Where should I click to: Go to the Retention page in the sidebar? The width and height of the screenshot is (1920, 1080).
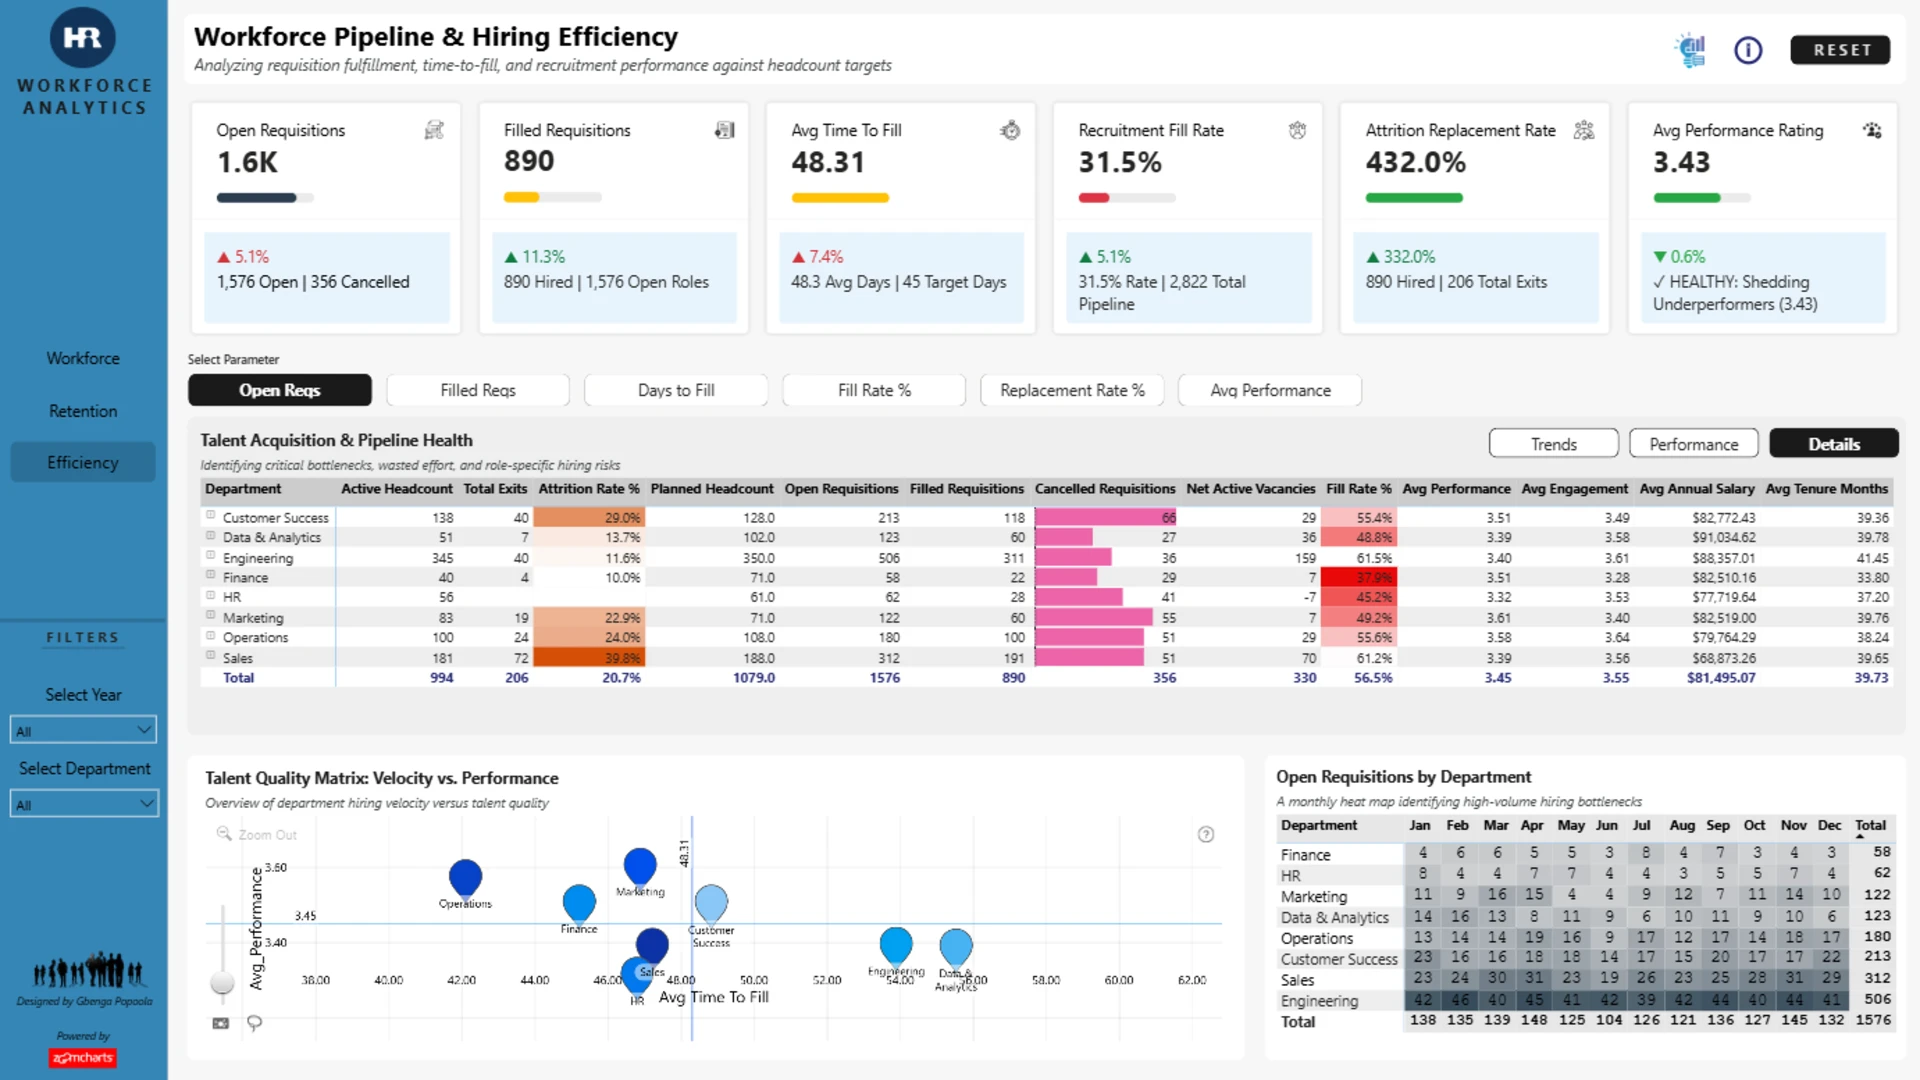[83, 411]
